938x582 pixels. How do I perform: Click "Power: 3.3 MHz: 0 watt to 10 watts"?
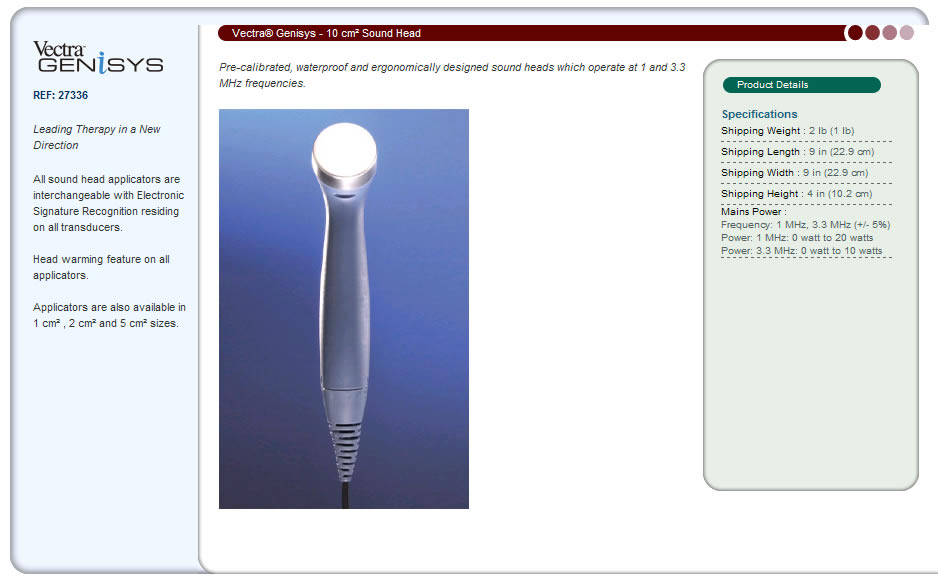click(x=802, y=251)
